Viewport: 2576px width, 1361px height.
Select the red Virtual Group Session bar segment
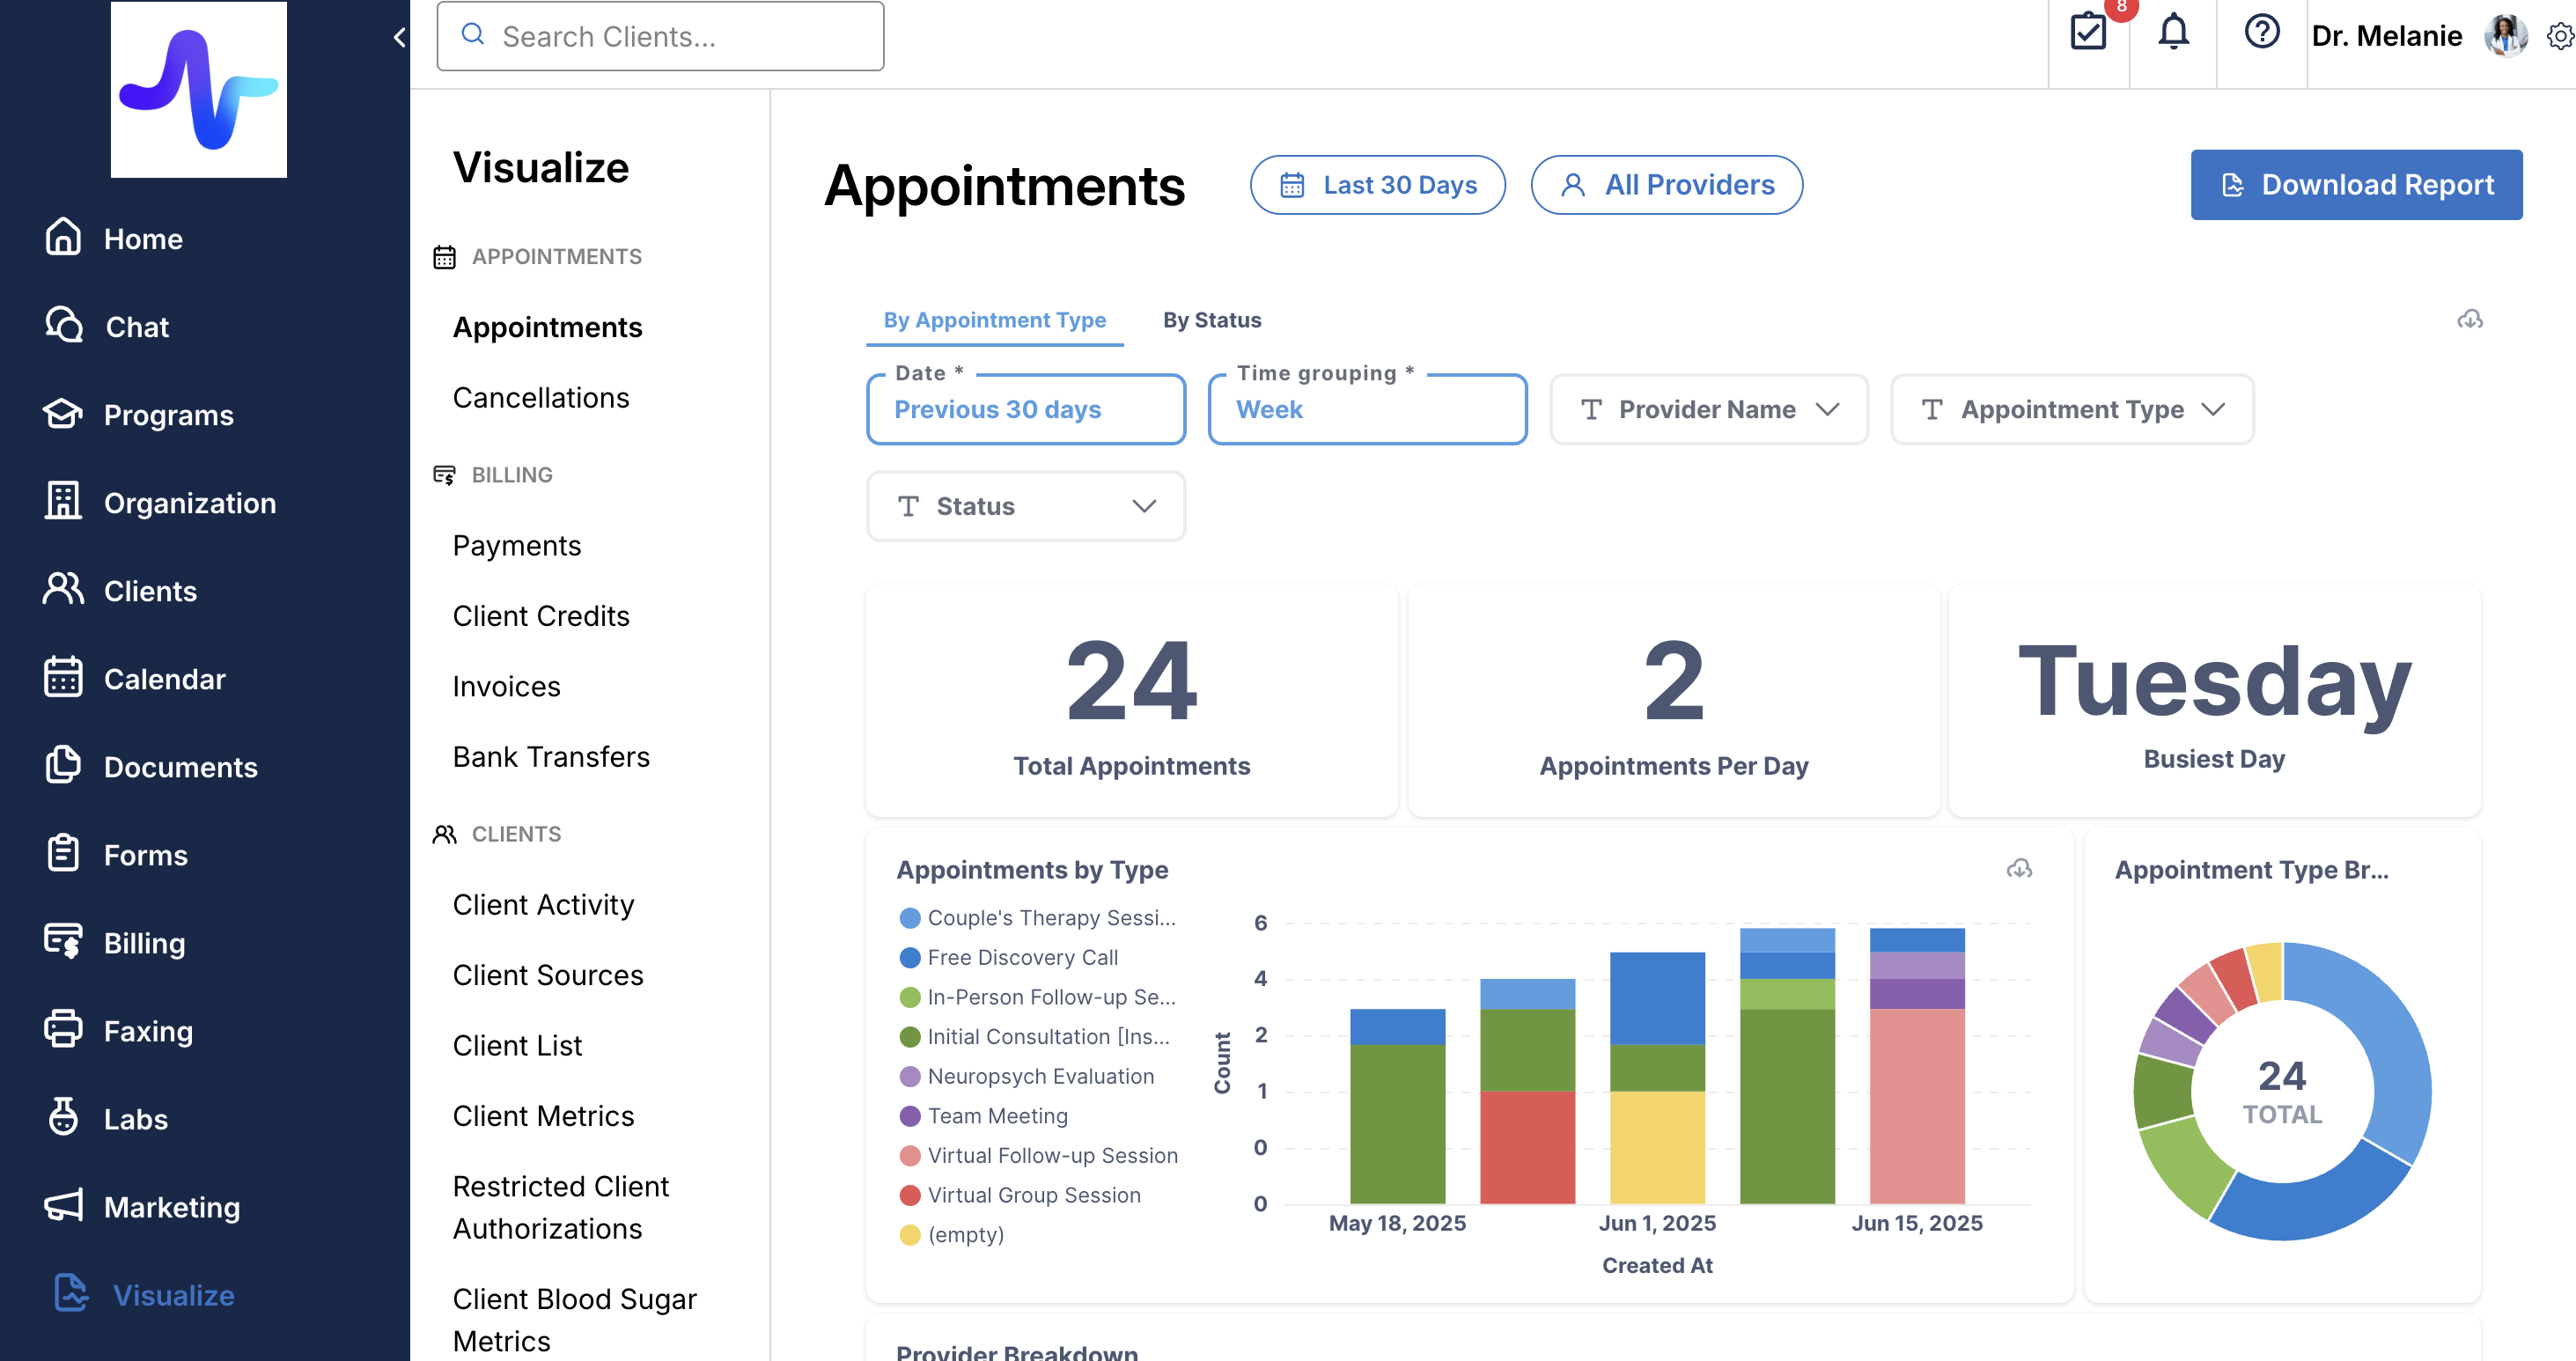point(1527,1146)
